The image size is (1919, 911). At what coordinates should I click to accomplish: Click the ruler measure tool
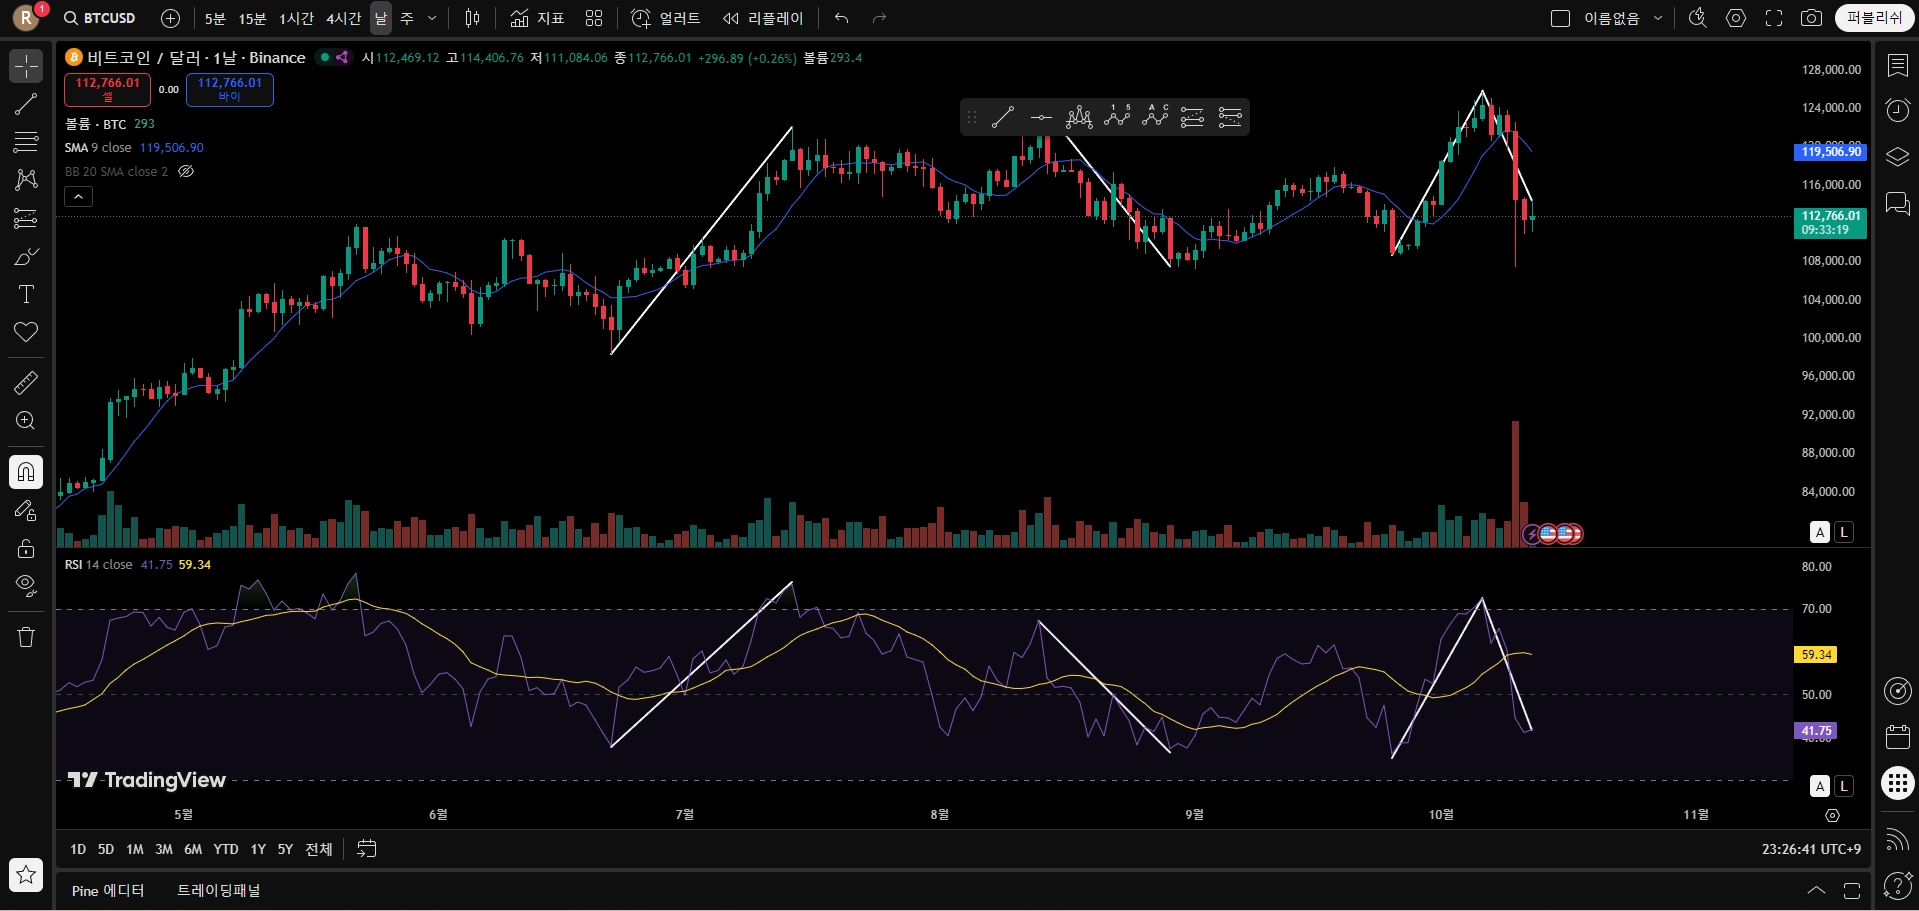click(26, 382)
